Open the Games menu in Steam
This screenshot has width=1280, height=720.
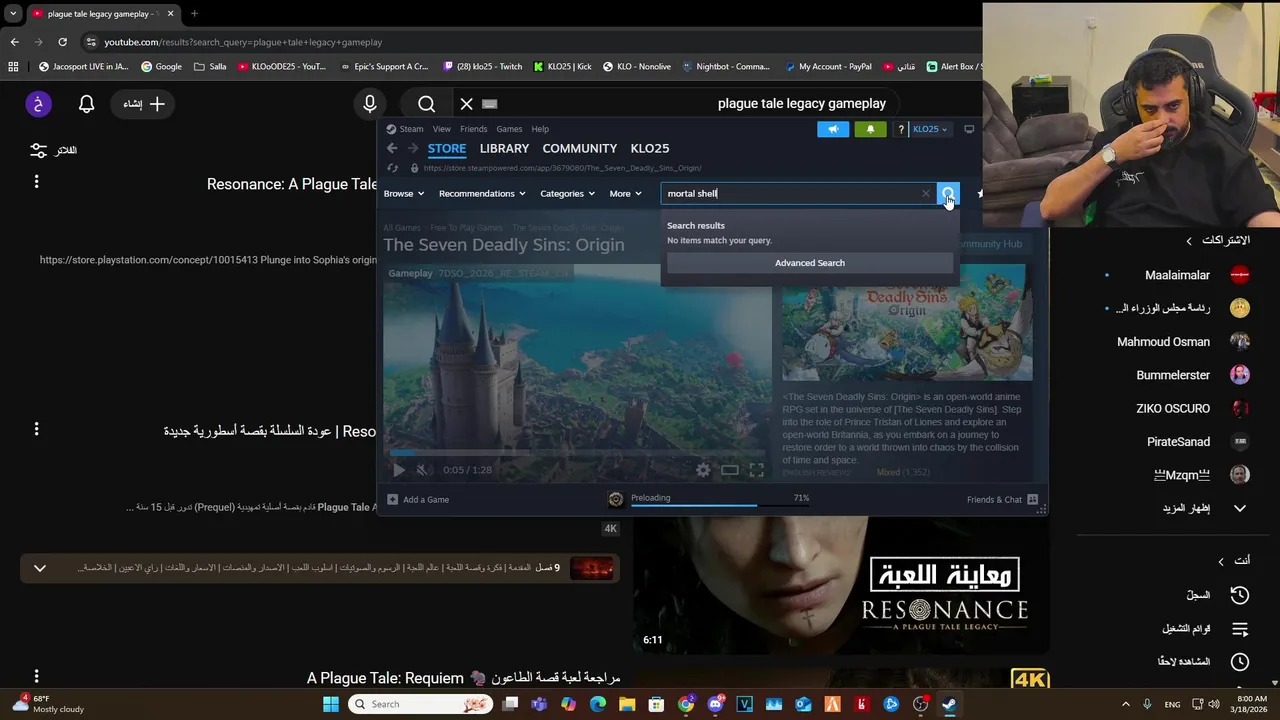point(509,129)
